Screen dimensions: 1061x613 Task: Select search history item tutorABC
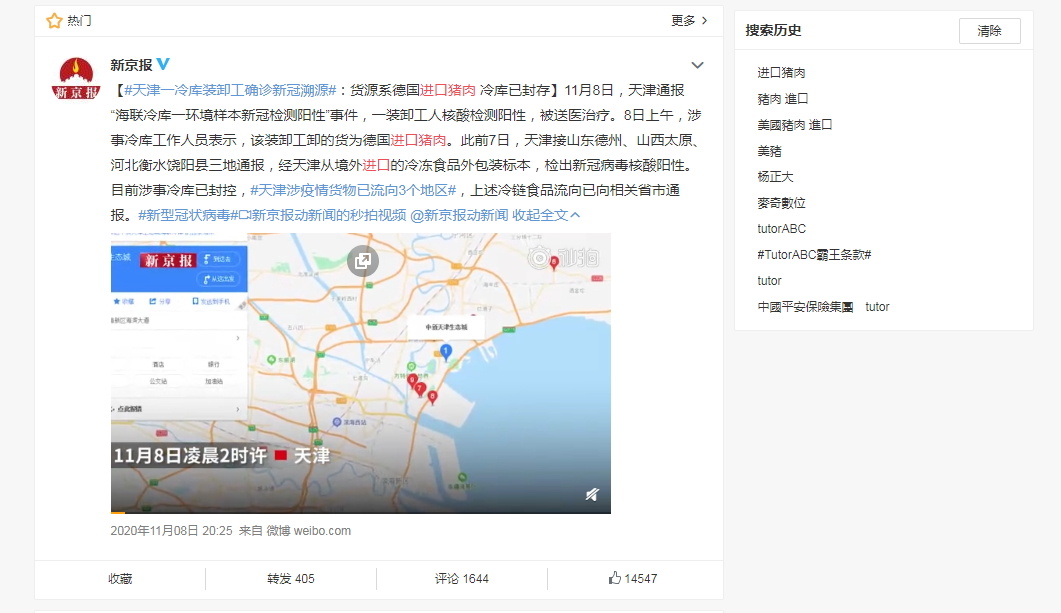click(782, 229)
